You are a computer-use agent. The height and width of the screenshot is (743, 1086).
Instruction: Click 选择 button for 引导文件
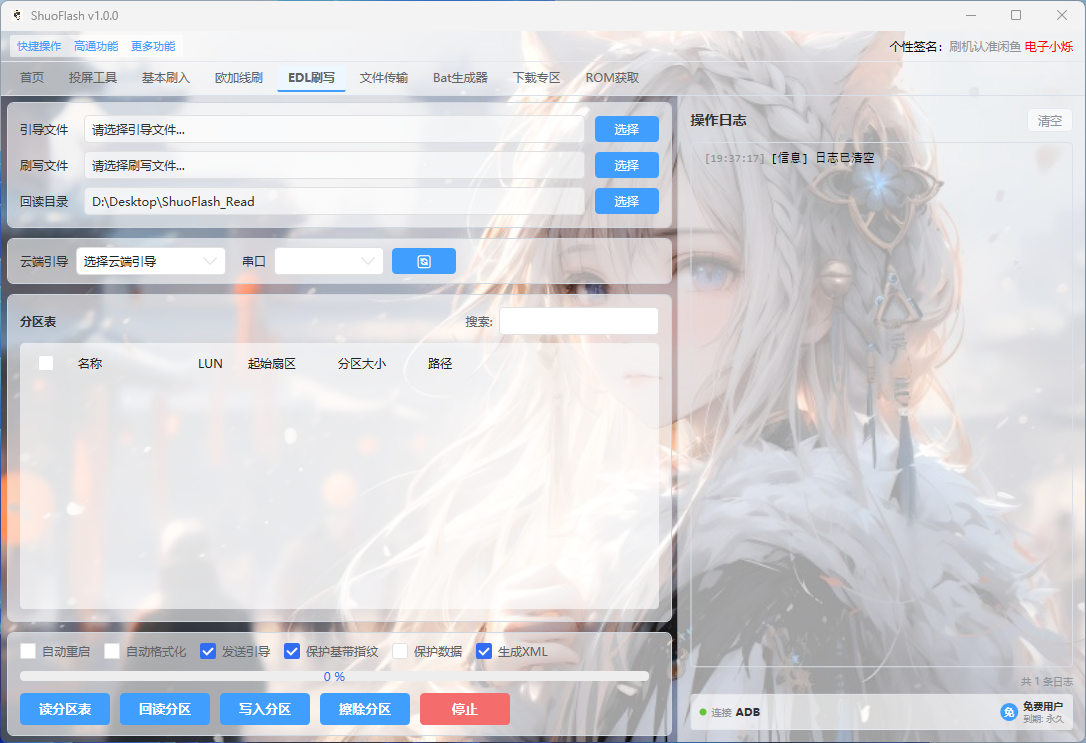[627, 129]
